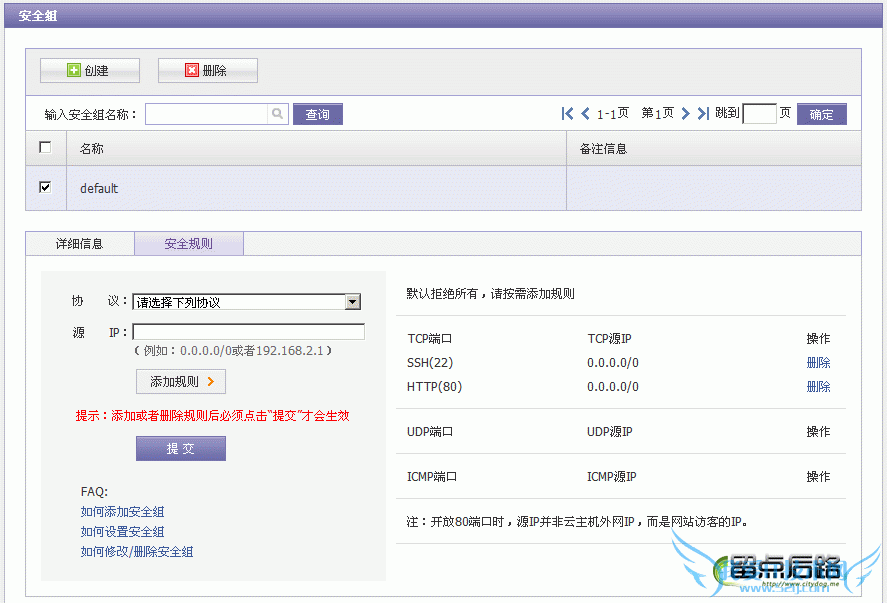The height and width of the screenshot is (603, 887).
Task: Open the 请选择下列协议 protocol dropdown
Action: click(246, 302)
